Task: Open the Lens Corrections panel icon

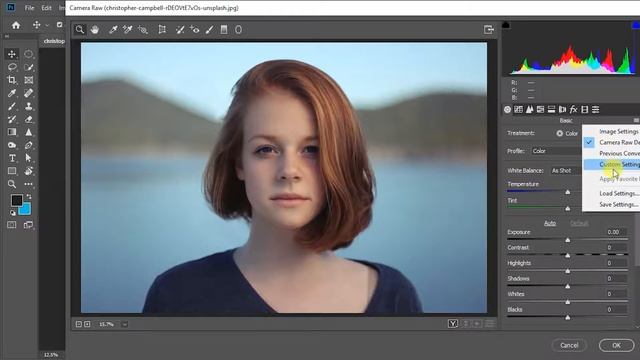Action: click(562, 109)
